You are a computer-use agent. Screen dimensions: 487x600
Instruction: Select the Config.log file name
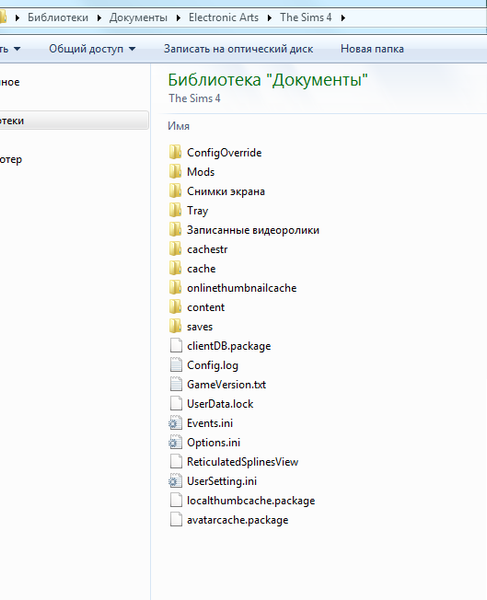pos(213,365)
